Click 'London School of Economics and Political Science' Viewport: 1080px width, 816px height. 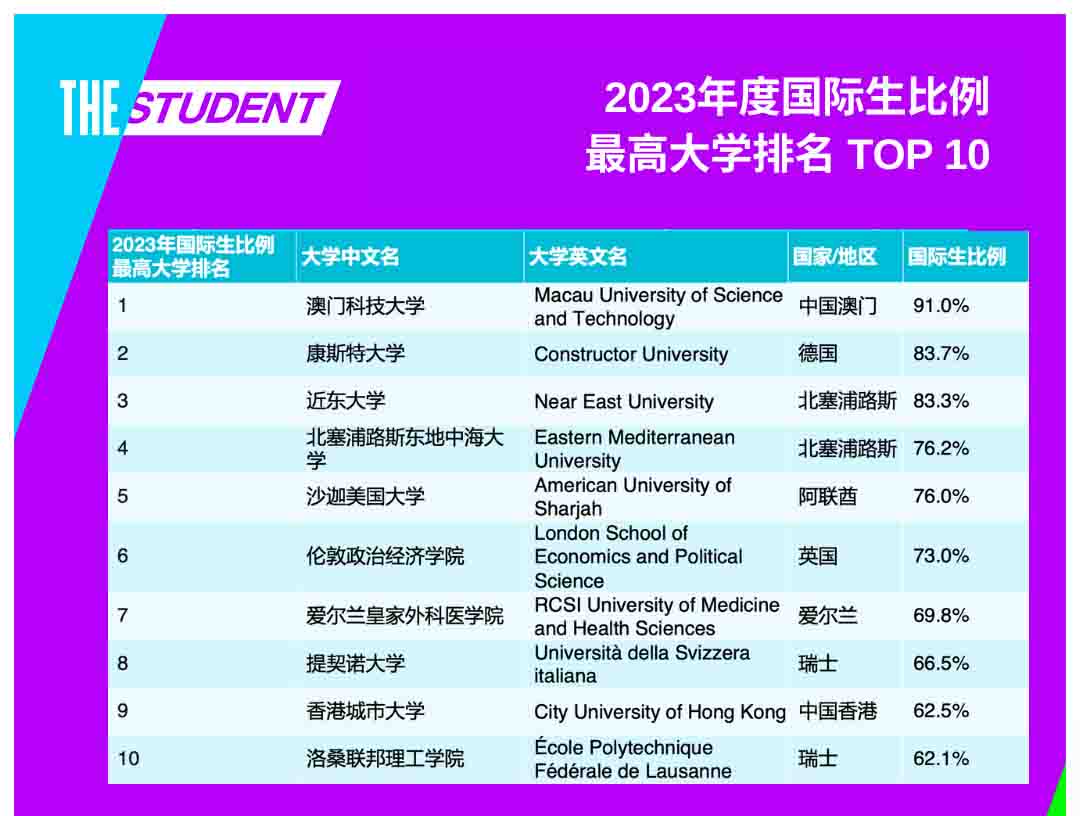click(x=638, y=556)
